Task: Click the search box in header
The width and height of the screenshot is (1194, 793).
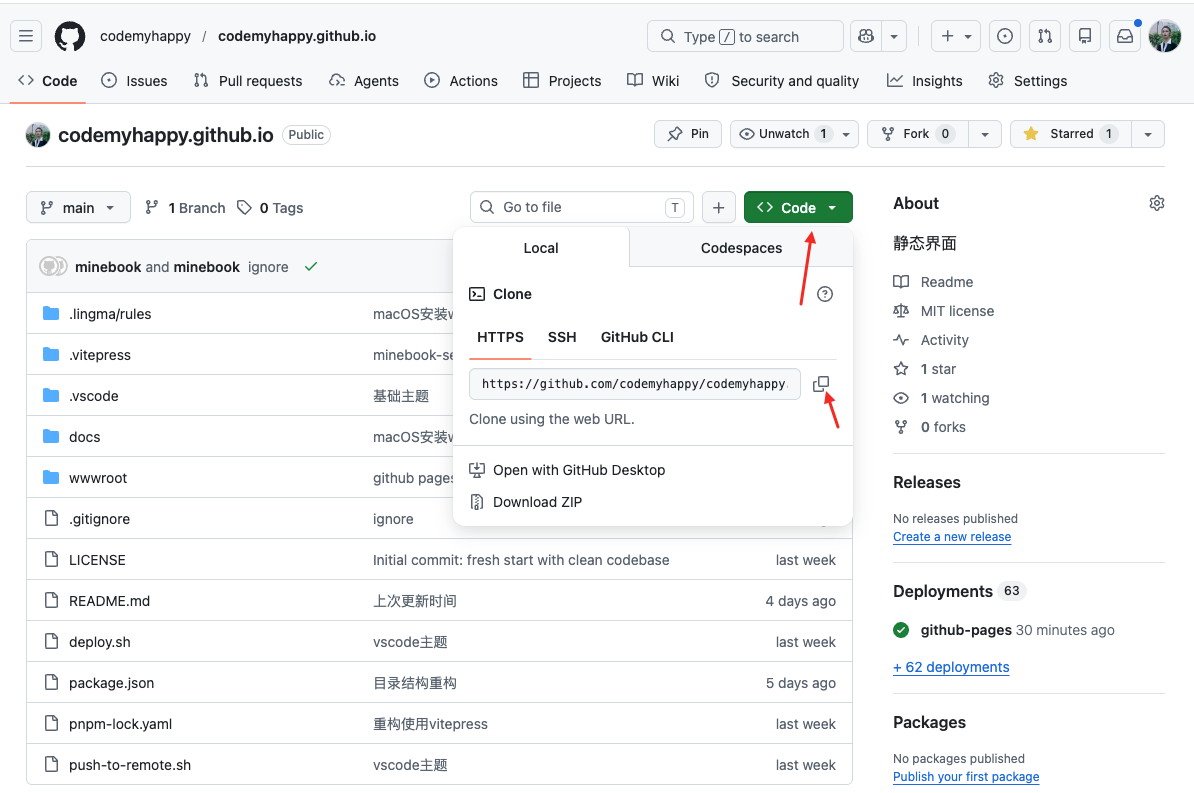Action: (x=745, y=36)
